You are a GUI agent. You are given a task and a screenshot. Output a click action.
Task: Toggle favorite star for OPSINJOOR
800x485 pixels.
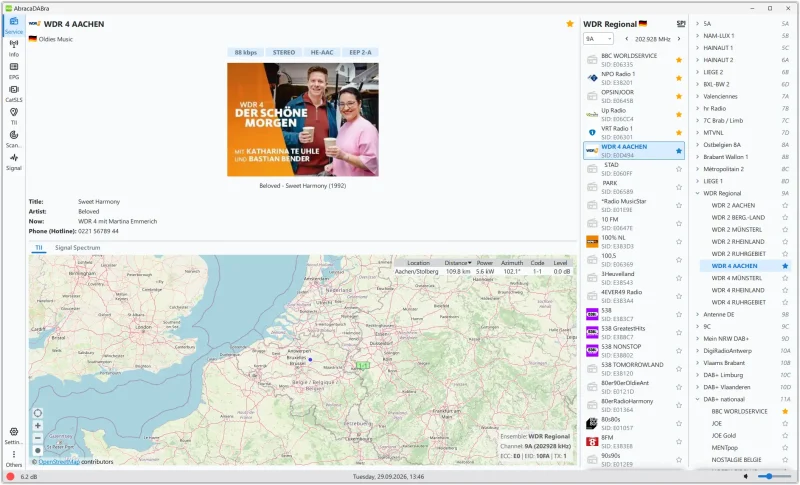679,96
